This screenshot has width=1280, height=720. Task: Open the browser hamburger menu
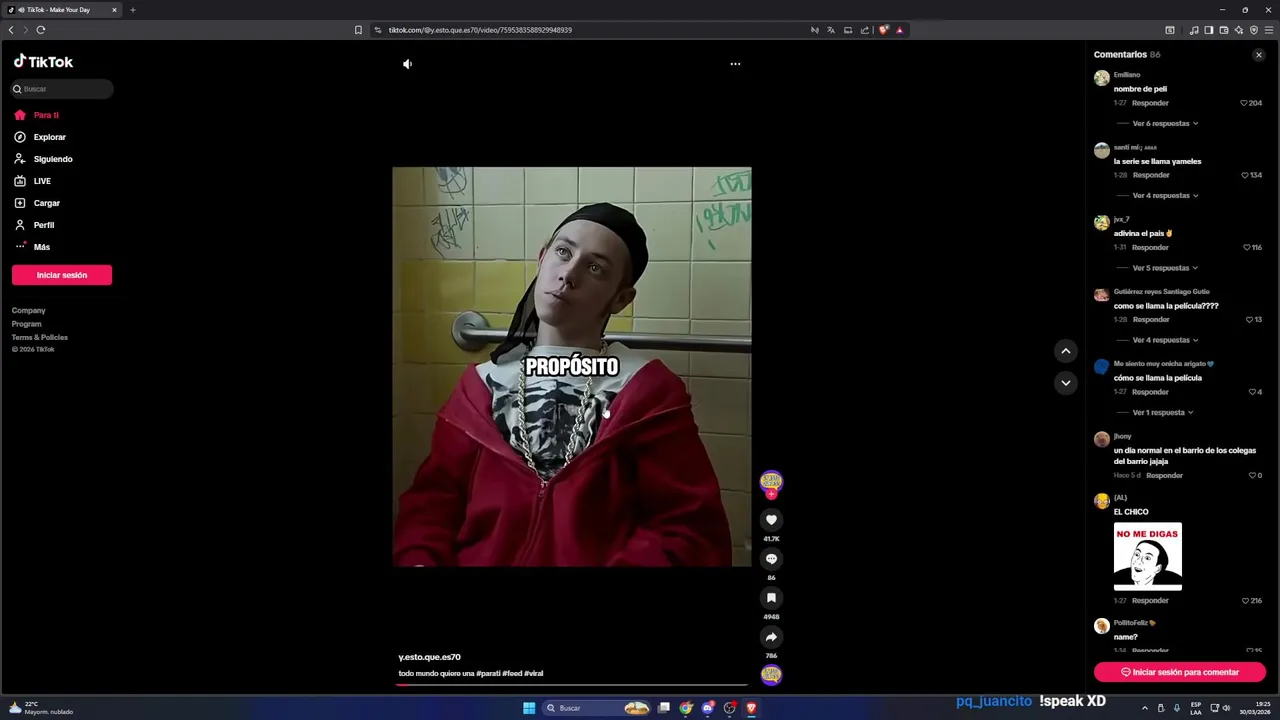click(1269, 30)
